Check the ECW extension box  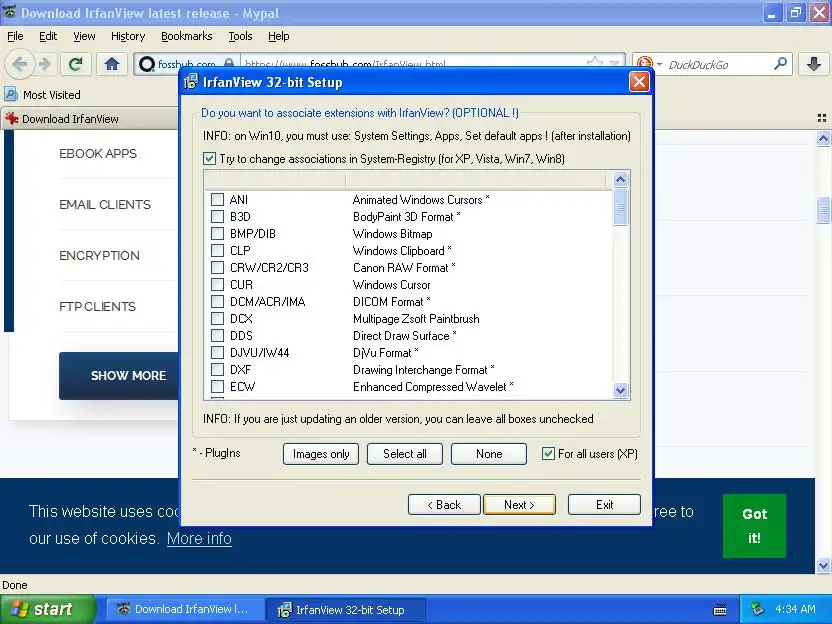coord(217,386)
